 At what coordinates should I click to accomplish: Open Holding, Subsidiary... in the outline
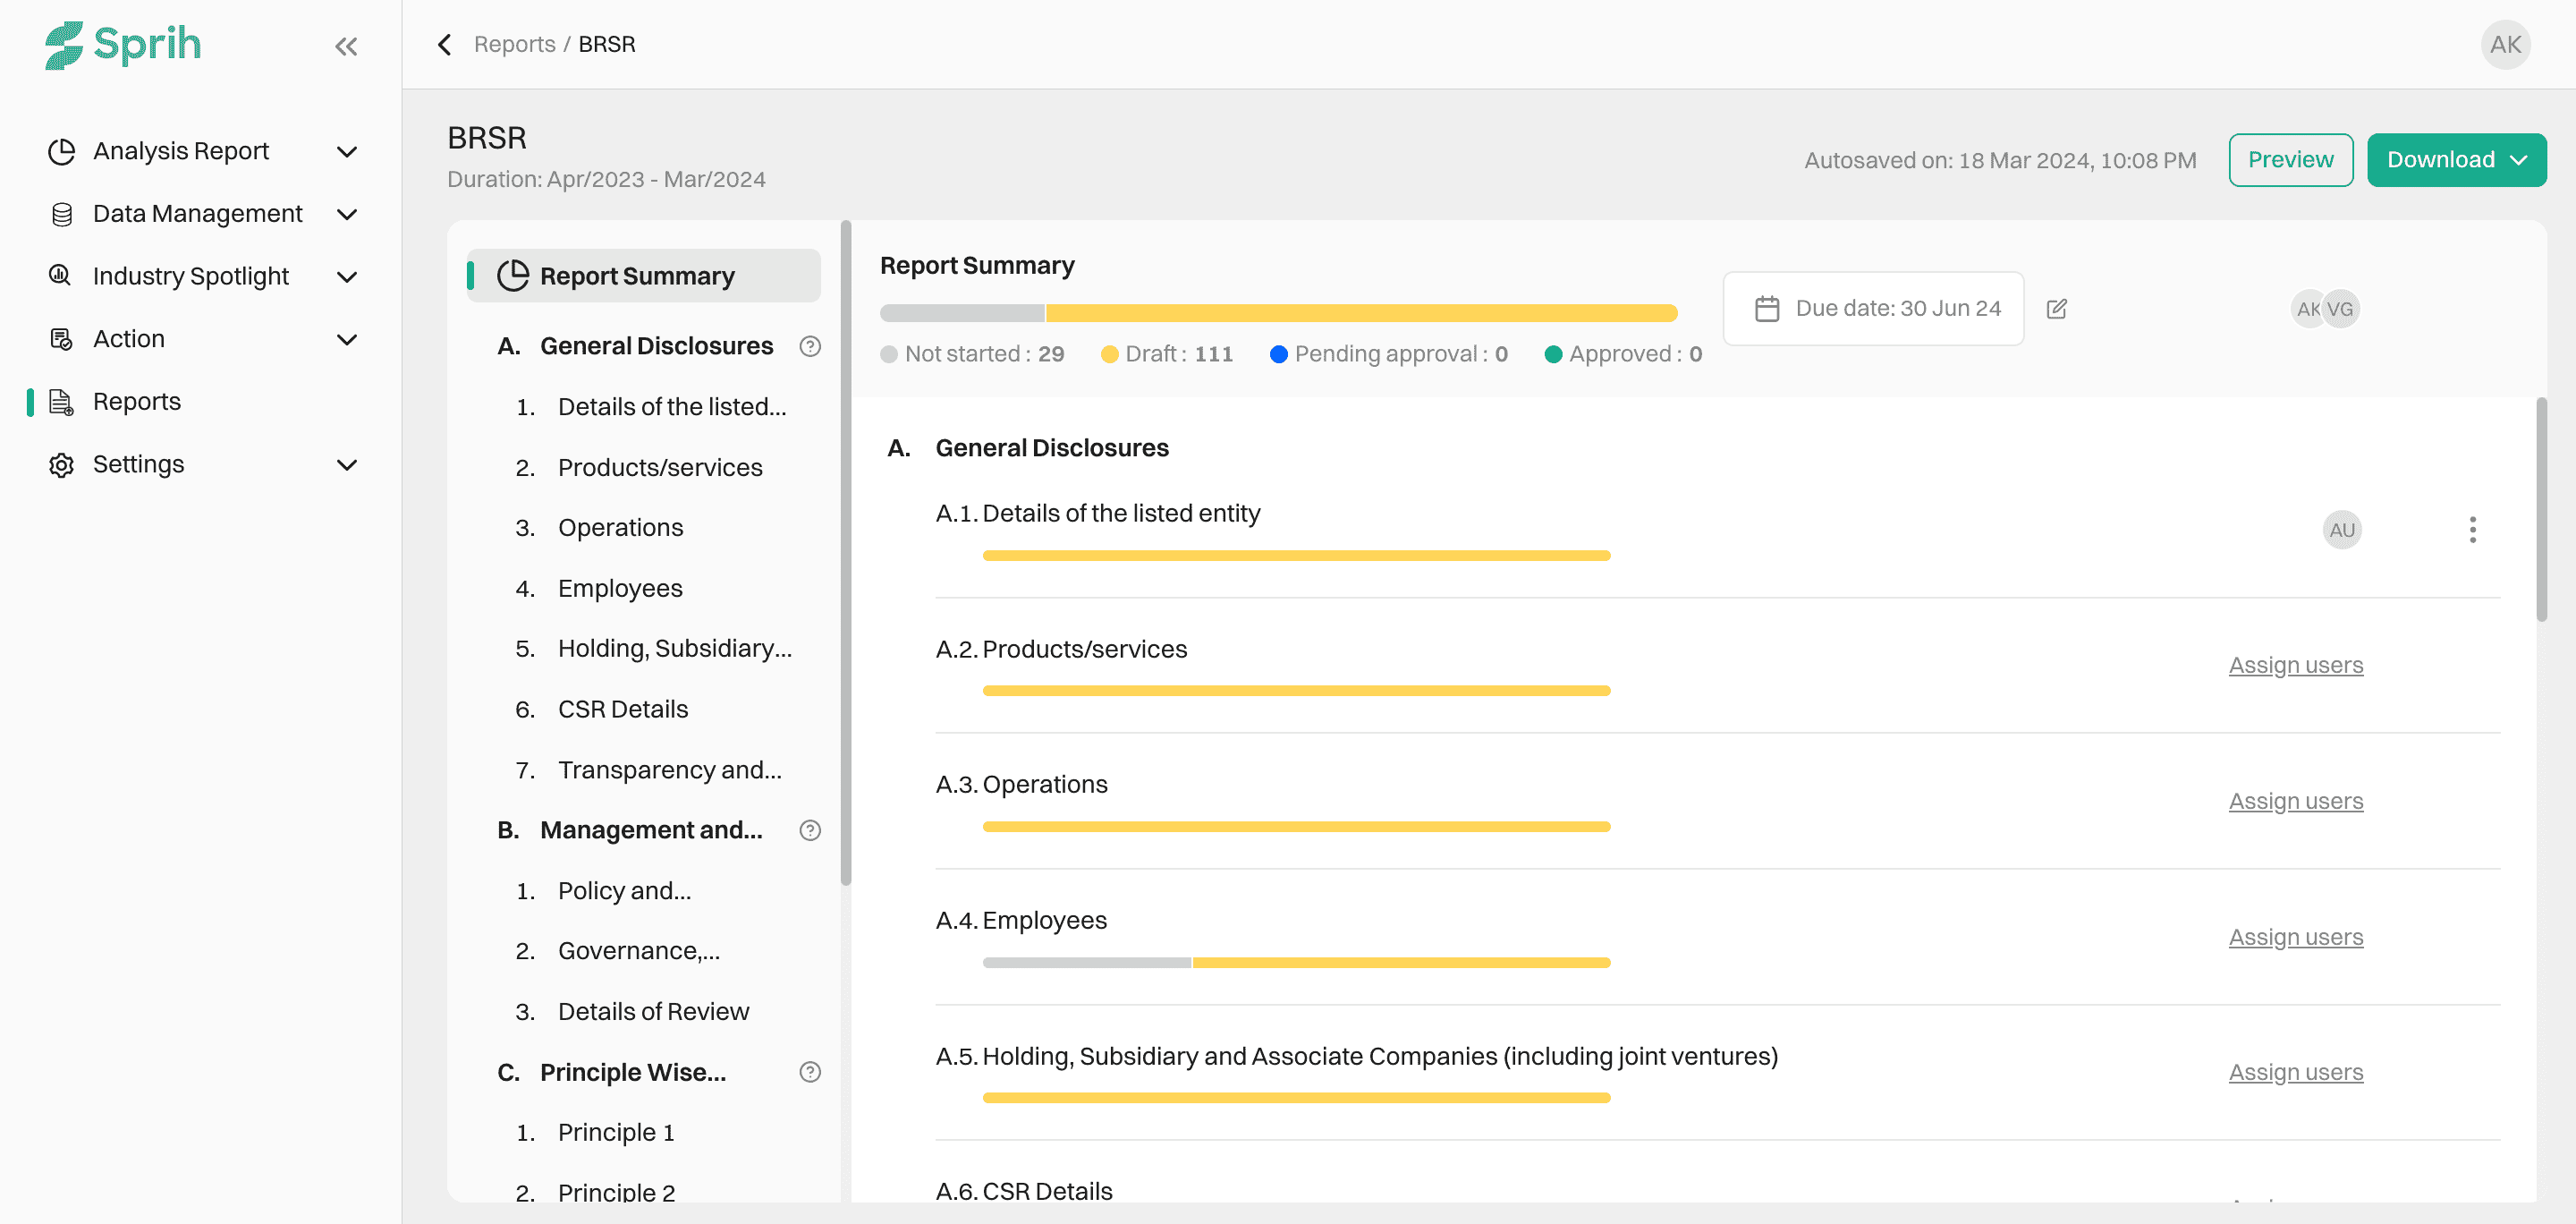675,649
